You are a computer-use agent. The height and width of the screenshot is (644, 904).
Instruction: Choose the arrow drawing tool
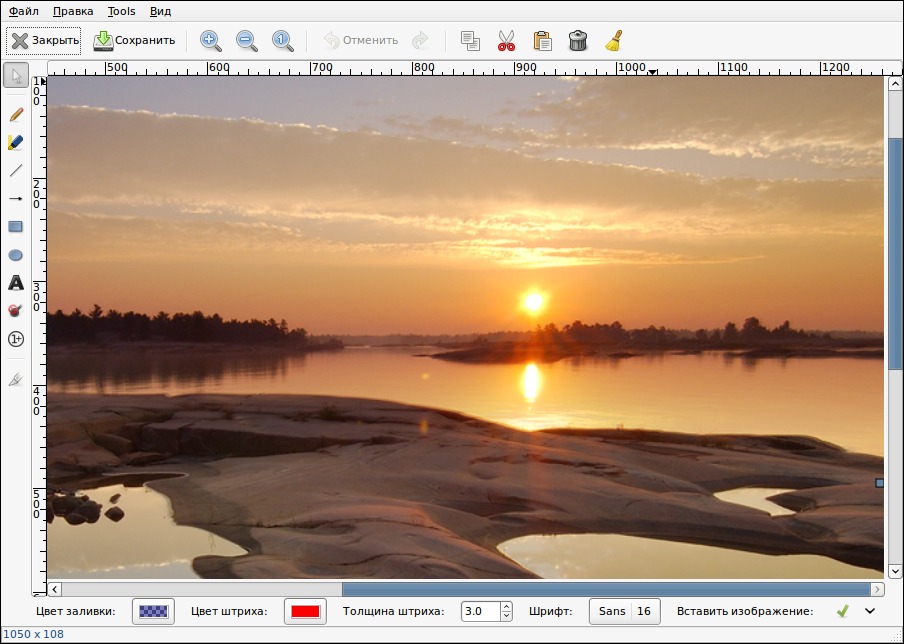(16, 198)
